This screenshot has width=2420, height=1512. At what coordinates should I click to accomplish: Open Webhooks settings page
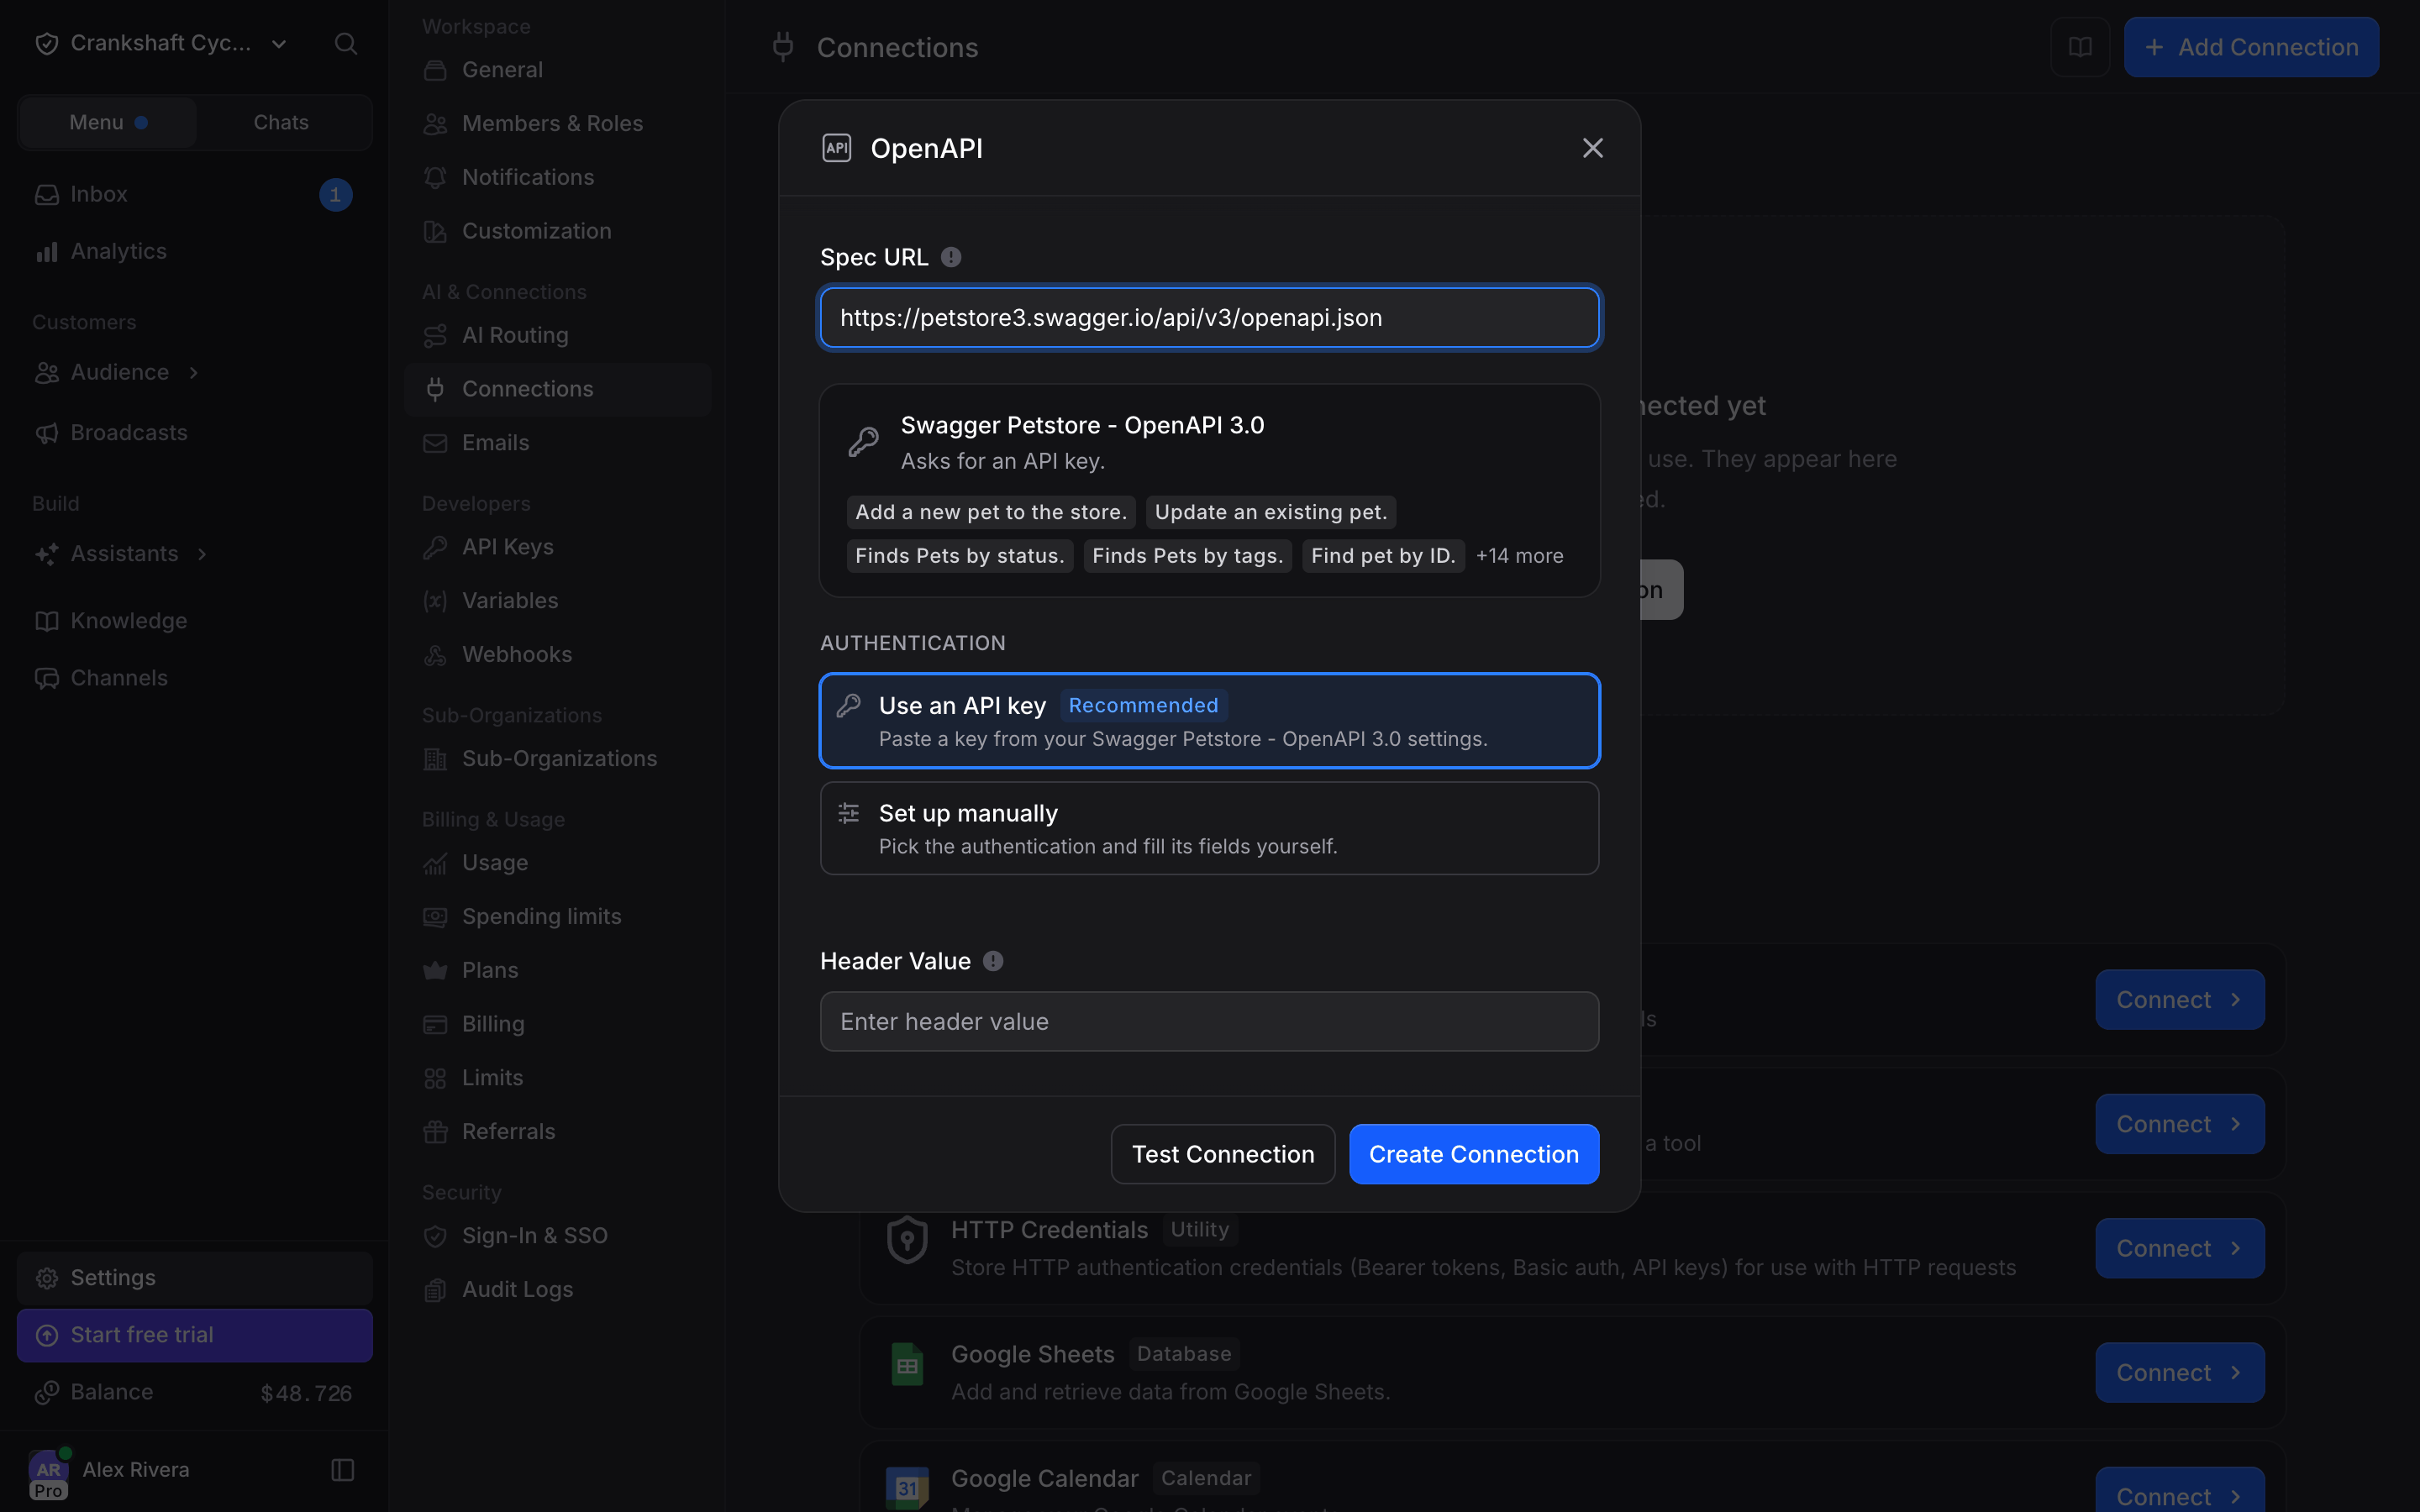click(558, 654)
